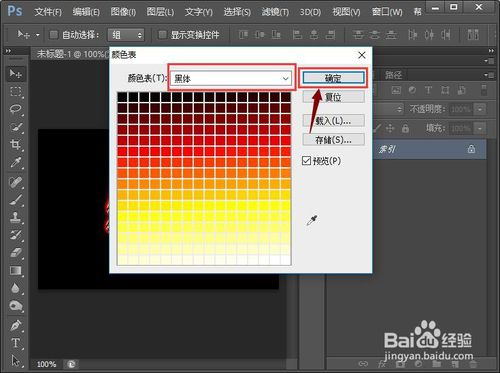Click the 载入(L)... button

pyautogui.click(x=333, y=120)
